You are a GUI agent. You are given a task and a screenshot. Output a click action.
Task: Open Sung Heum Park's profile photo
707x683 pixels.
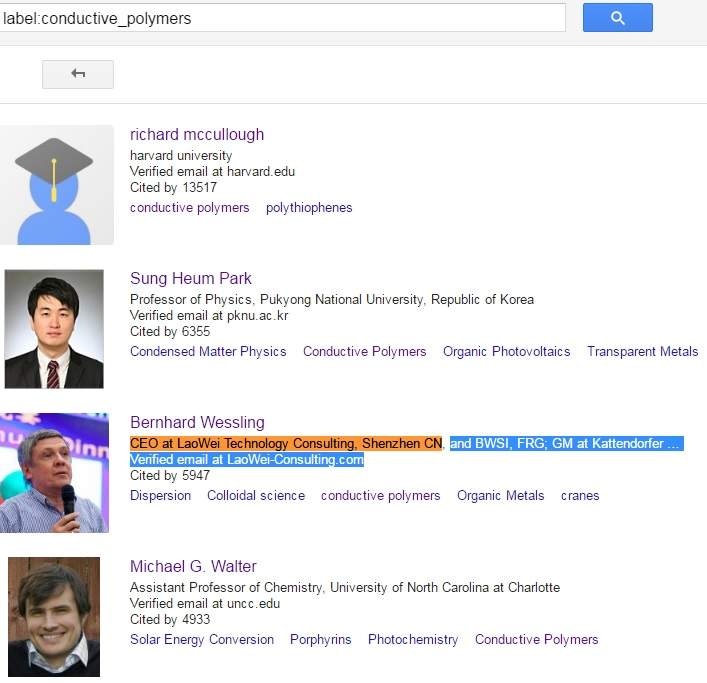point(54,328)
